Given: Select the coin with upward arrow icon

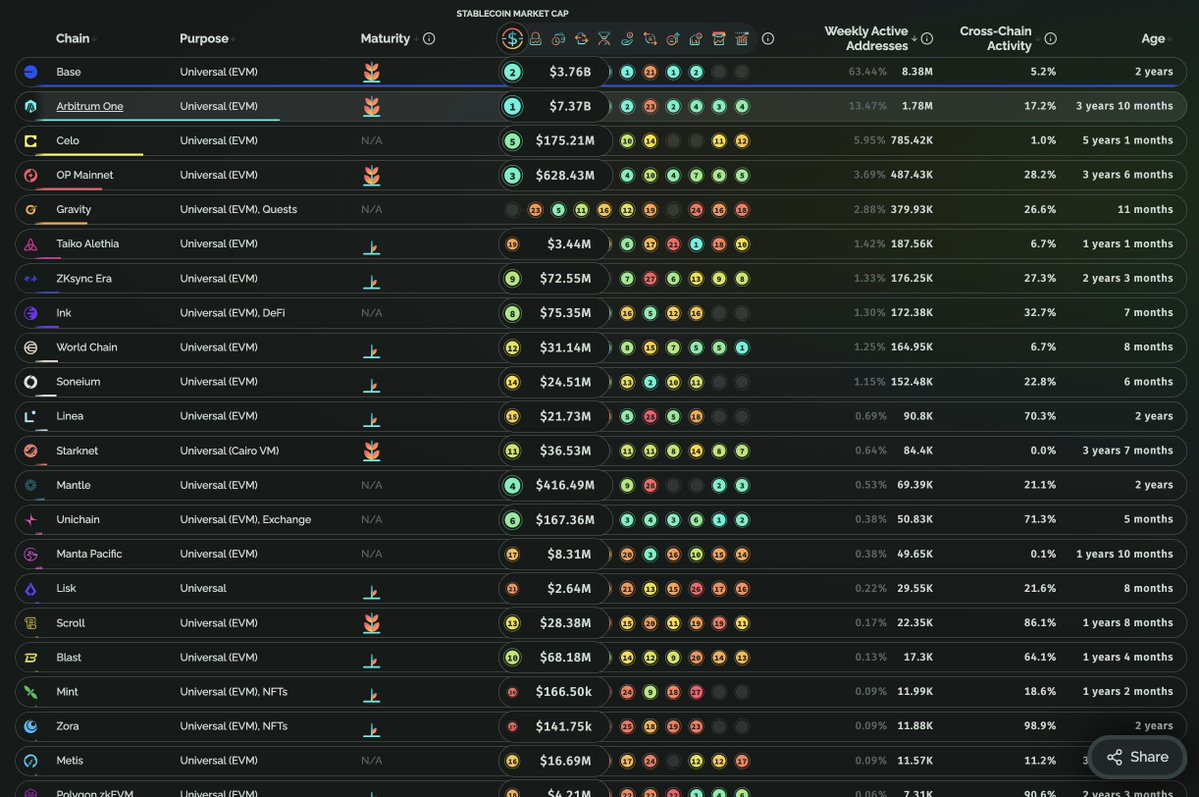Looking at the screenshot, I should tap(673, 38).
